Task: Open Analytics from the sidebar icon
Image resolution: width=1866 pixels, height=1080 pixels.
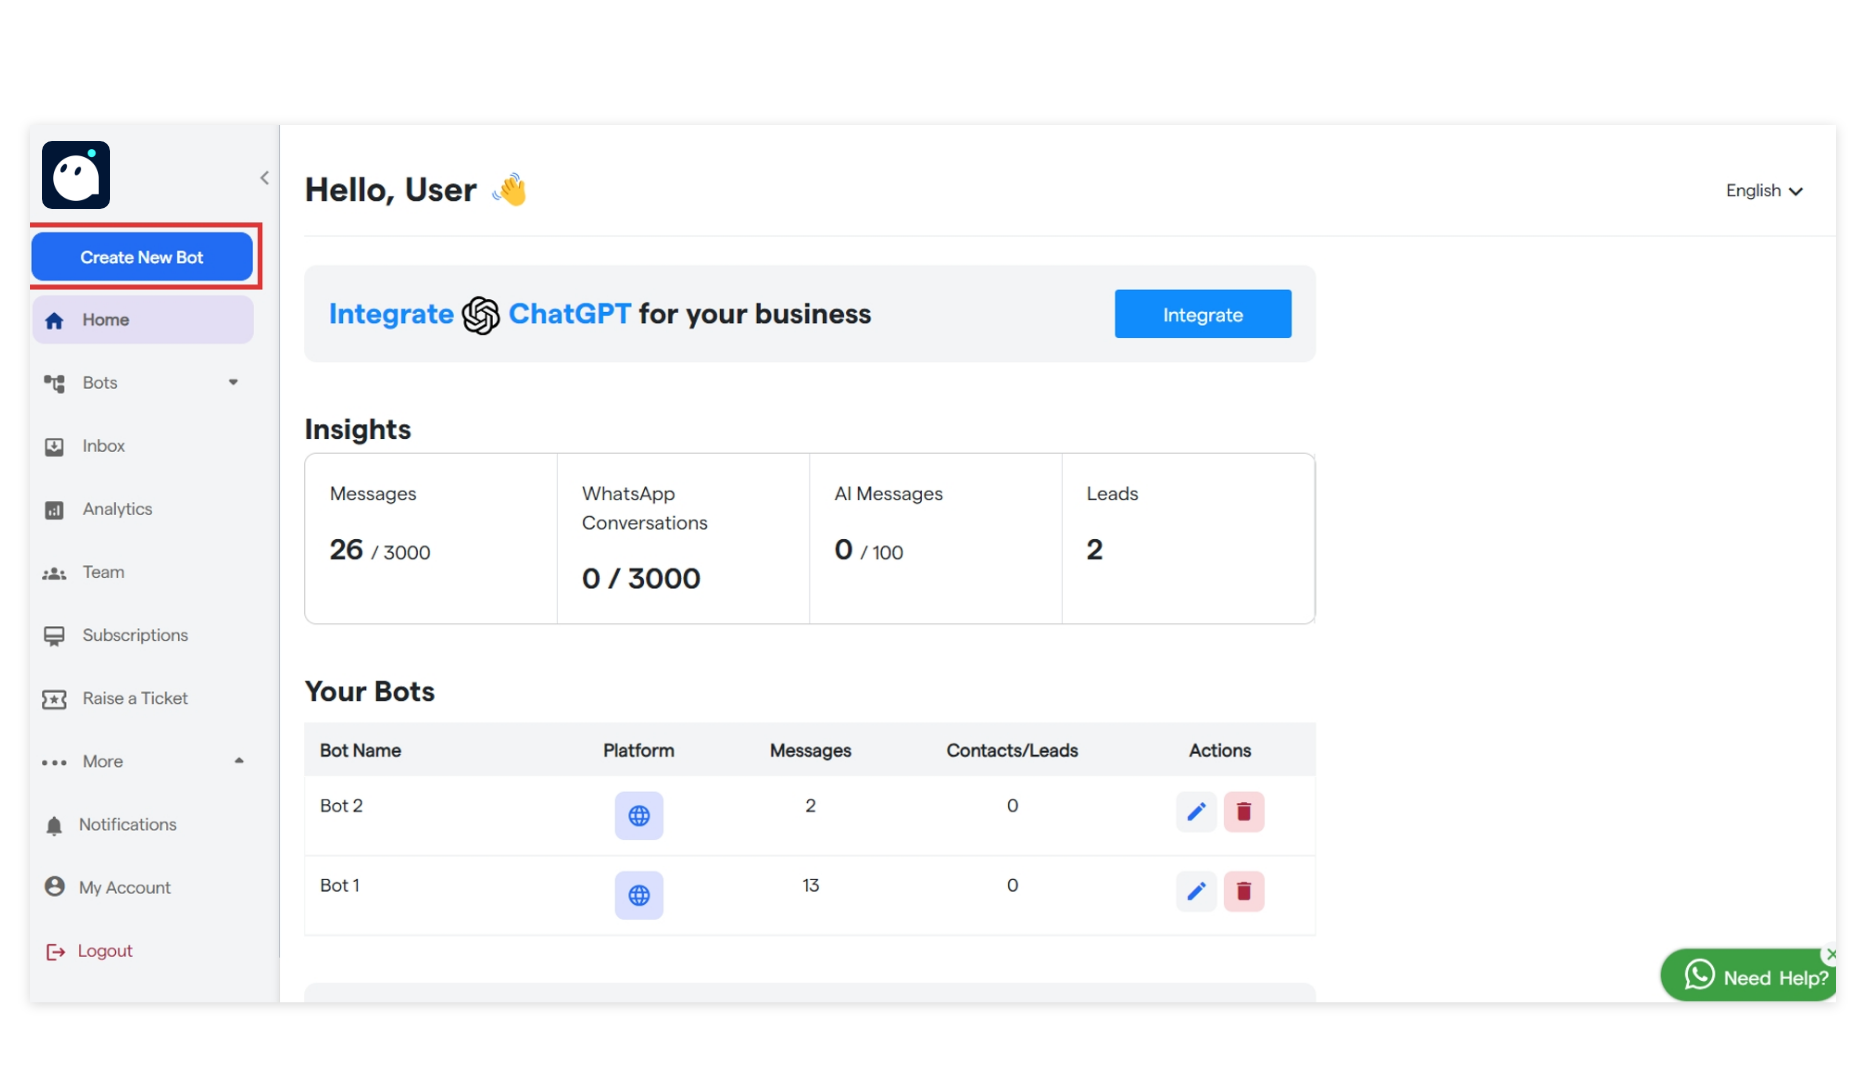Action: pyautogui.click(x=55, y=509)
